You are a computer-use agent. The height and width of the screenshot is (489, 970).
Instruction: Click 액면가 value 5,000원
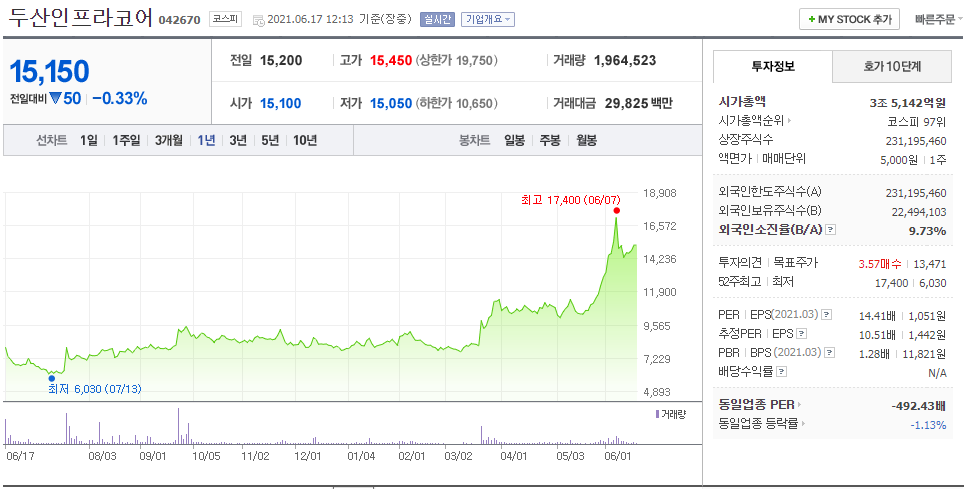899,160
